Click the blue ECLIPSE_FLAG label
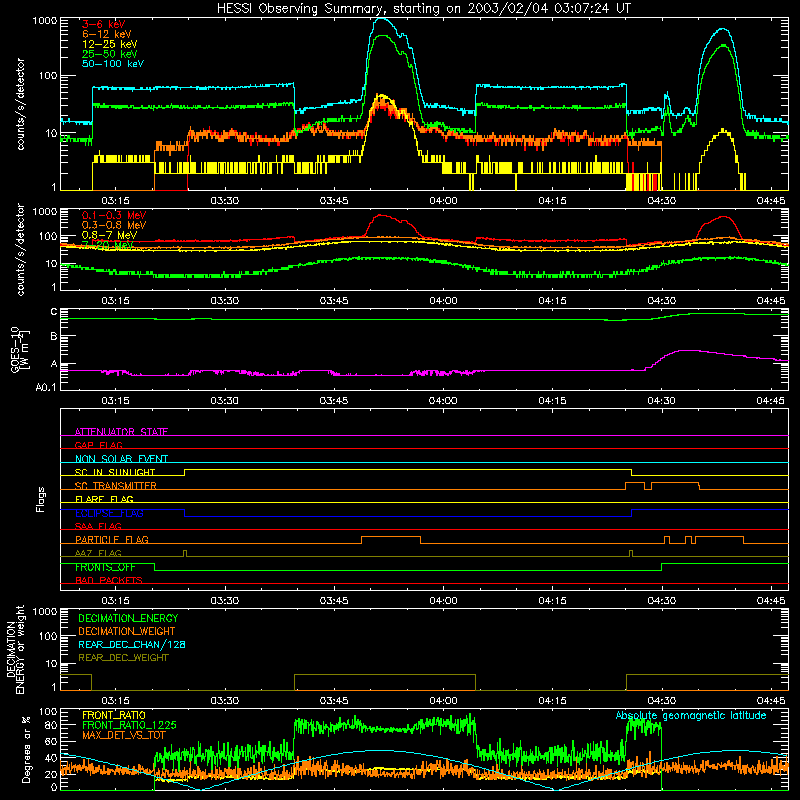800x800 pixels. click(x=109, y=513)
